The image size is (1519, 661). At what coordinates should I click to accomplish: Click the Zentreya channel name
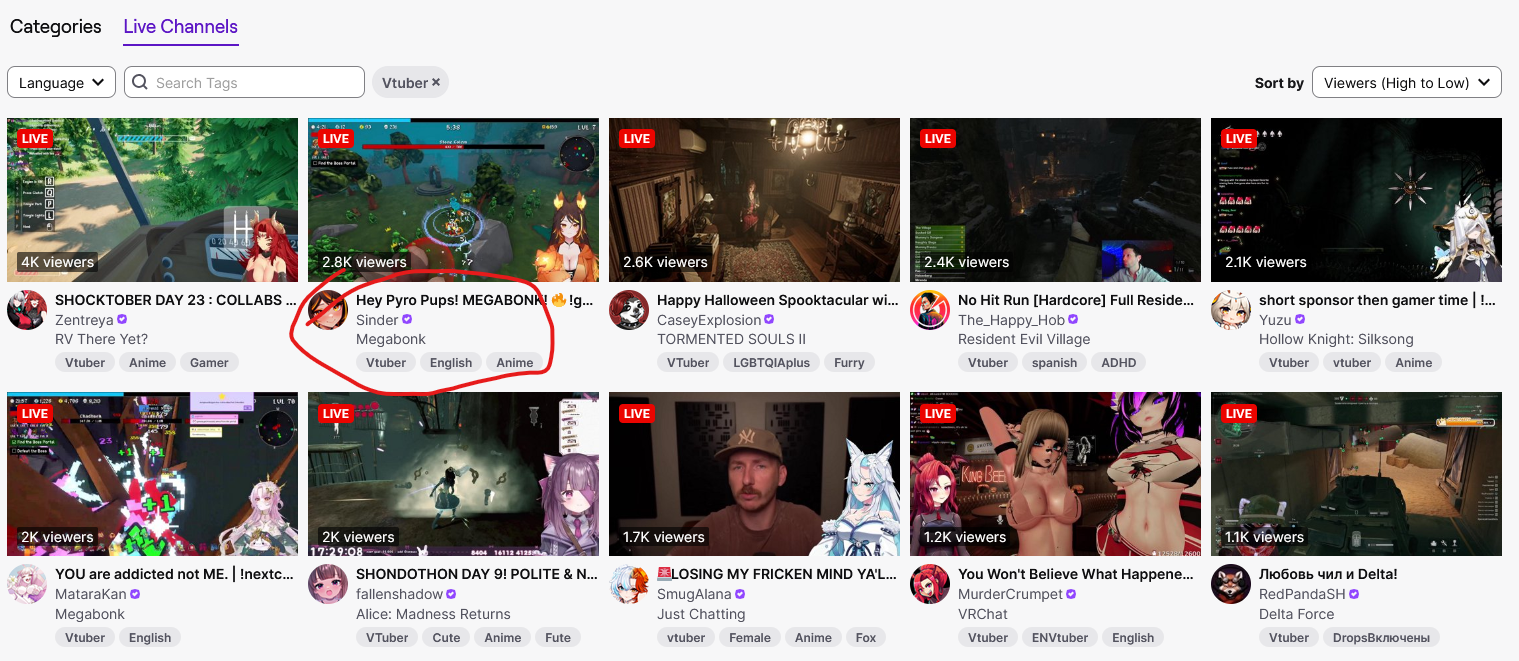[84, 320]
